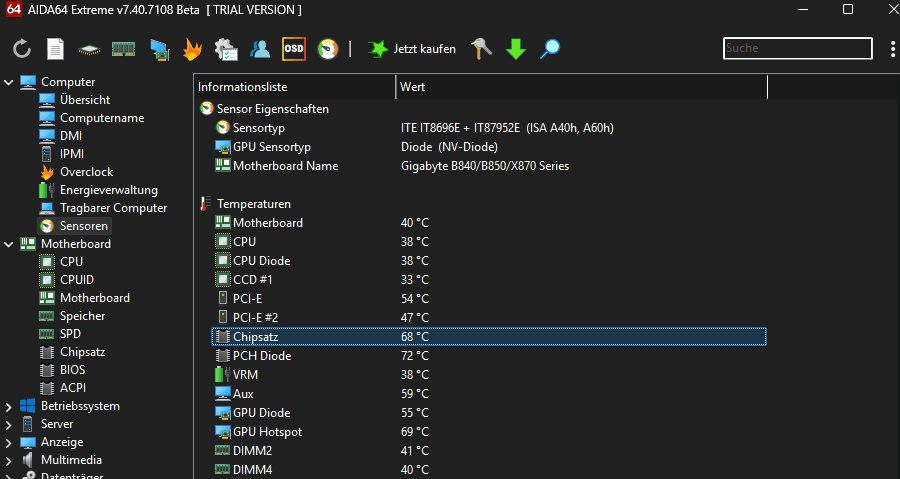Select the GPU Sensortyp row
Screen dimensions: 900x479
coord(489,147)
